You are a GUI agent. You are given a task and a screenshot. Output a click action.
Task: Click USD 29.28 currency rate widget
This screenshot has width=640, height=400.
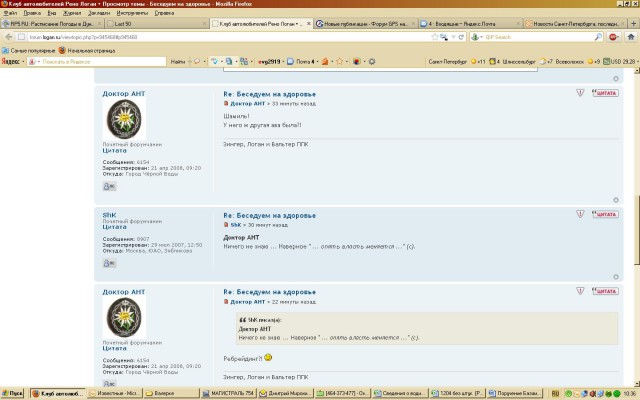(619, 62)
